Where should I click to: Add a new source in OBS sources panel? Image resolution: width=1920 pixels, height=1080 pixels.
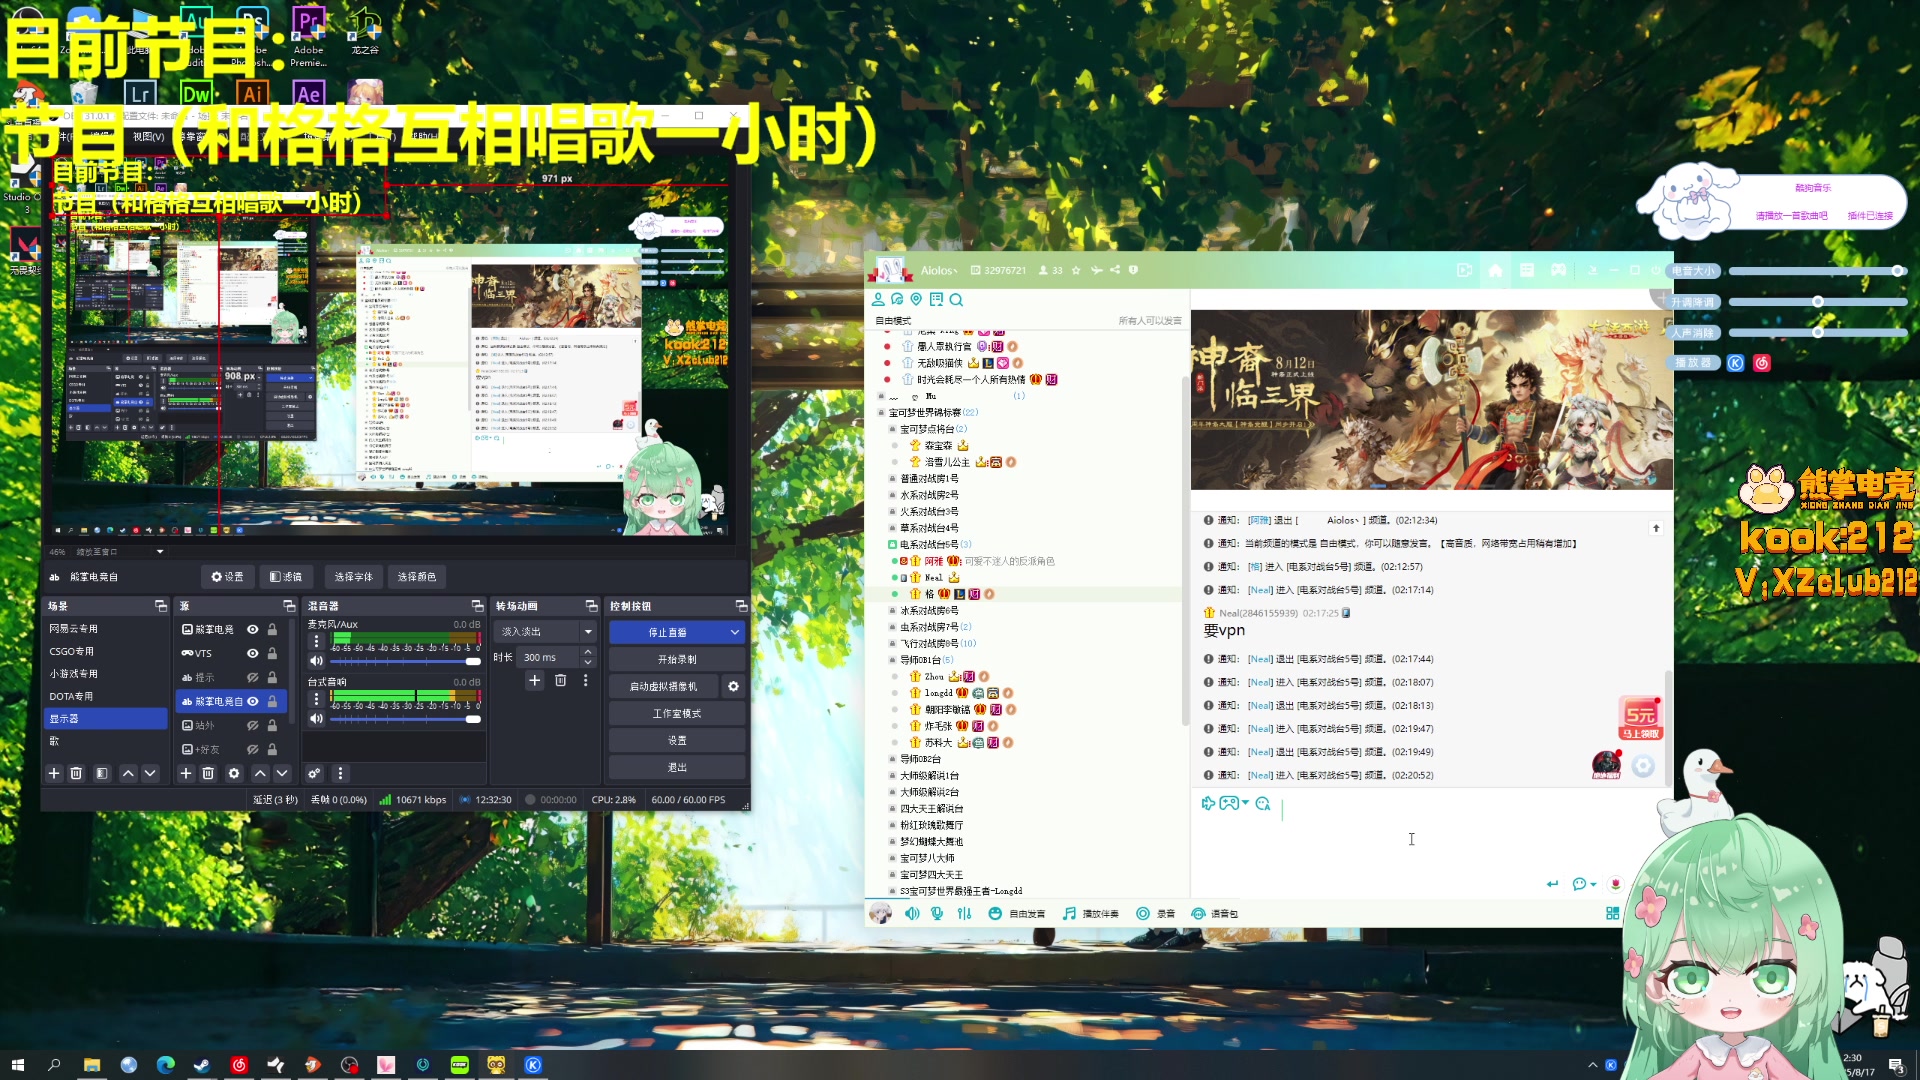[x=185, y=773]
